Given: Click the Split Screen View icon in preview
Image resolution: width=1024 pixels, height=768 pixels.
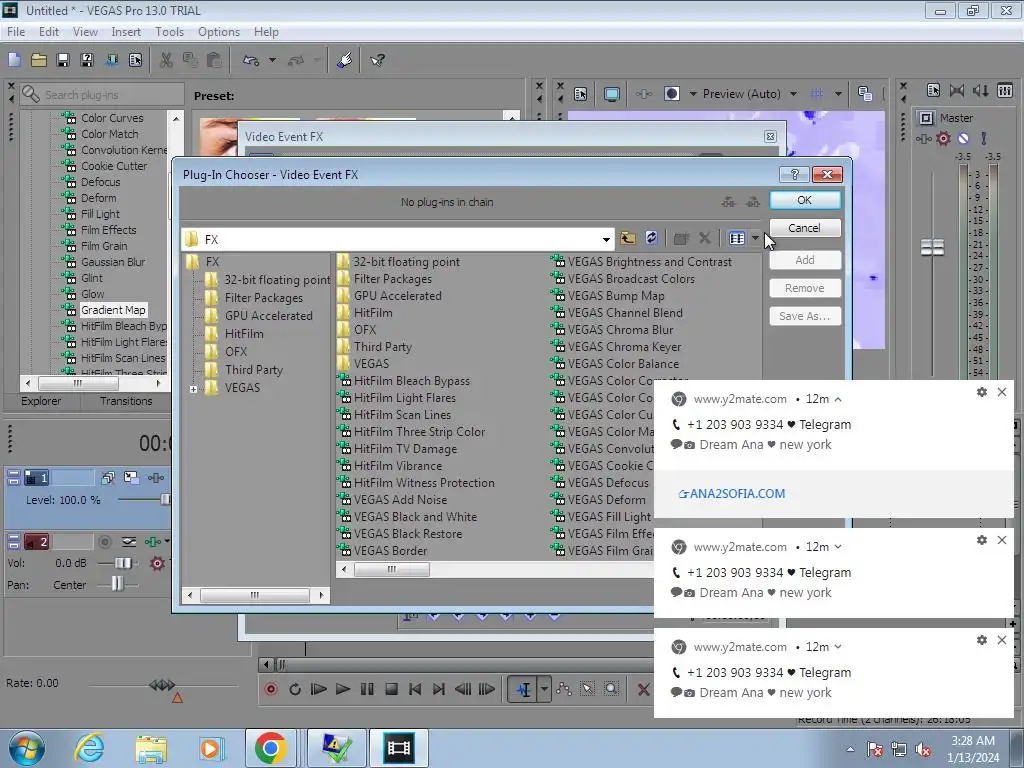Looking at the screenshot, I should tap(672, 94).
